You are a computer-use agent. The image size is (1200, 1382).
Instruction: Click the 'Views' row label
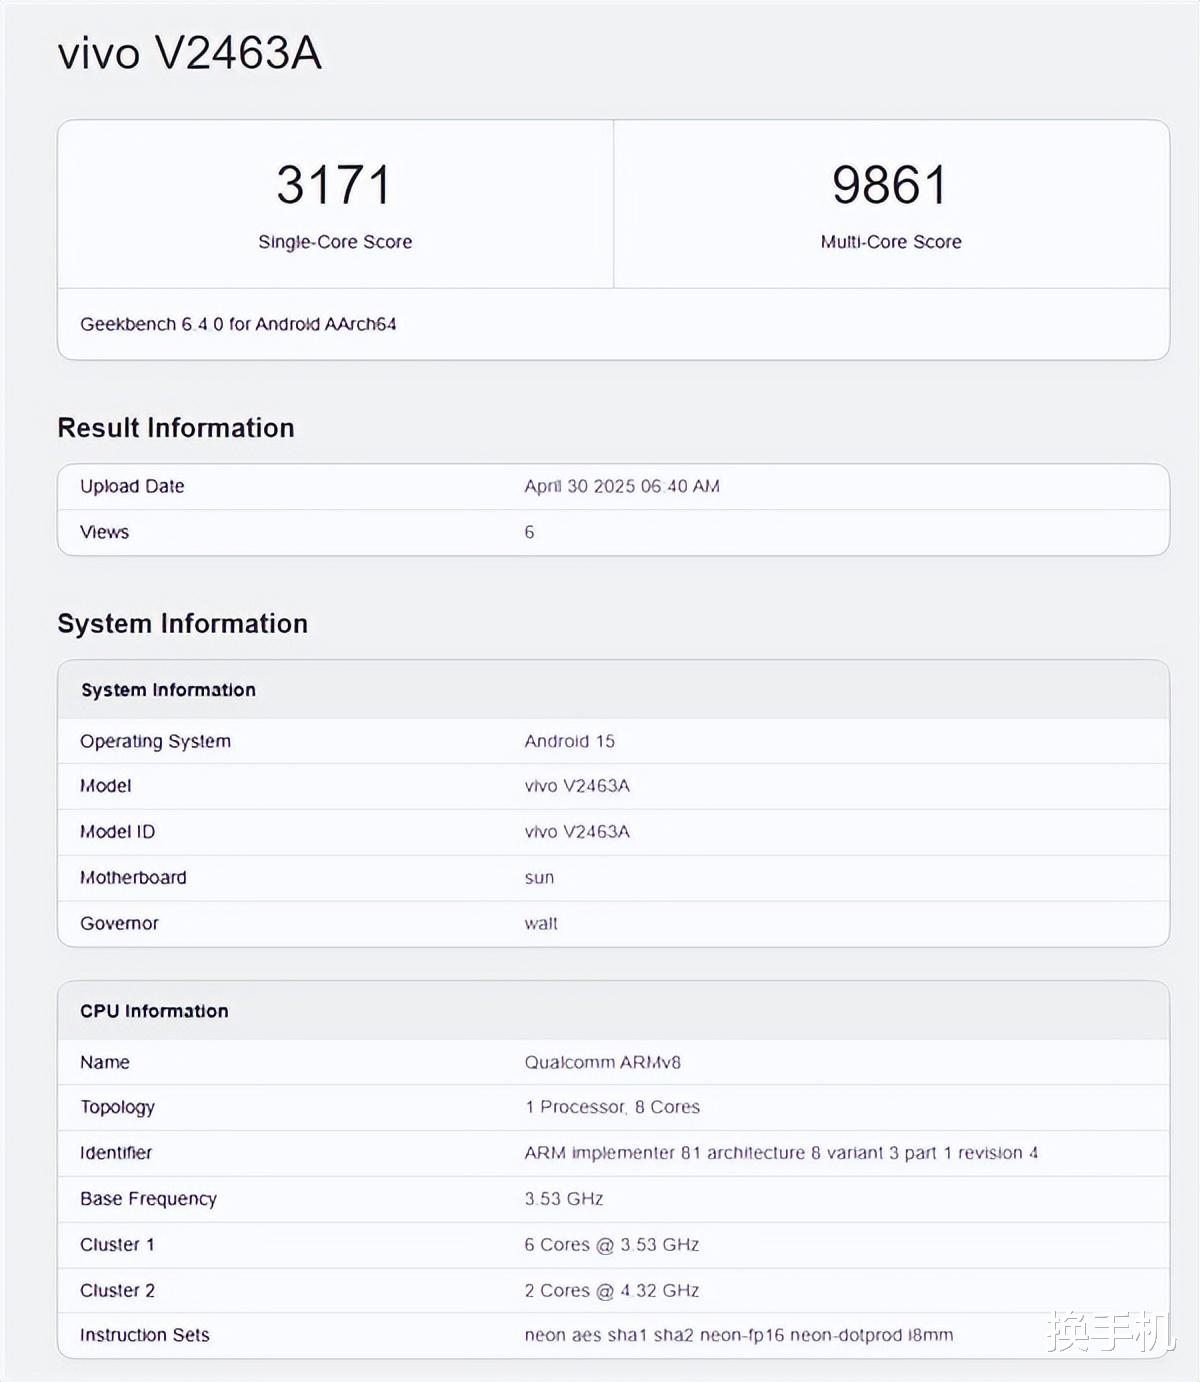pos(104,532)
